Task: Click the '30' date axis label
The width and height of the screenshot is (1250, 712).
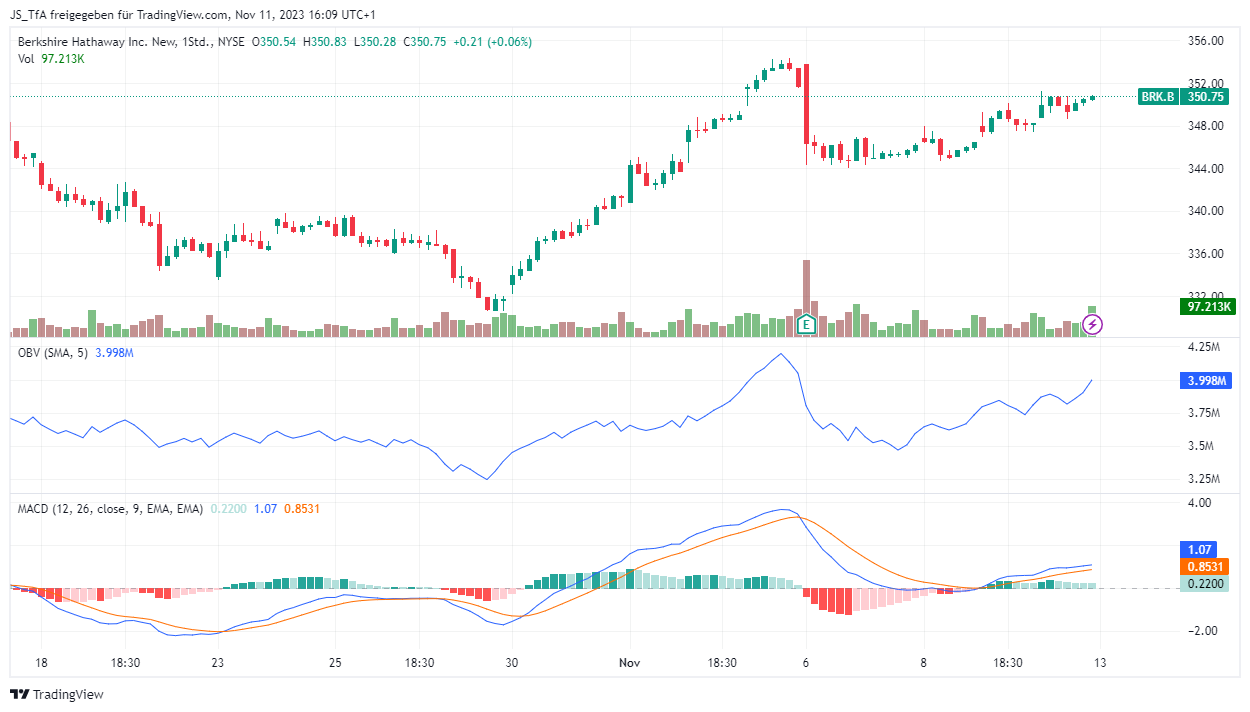Action: tap(512, 662)
